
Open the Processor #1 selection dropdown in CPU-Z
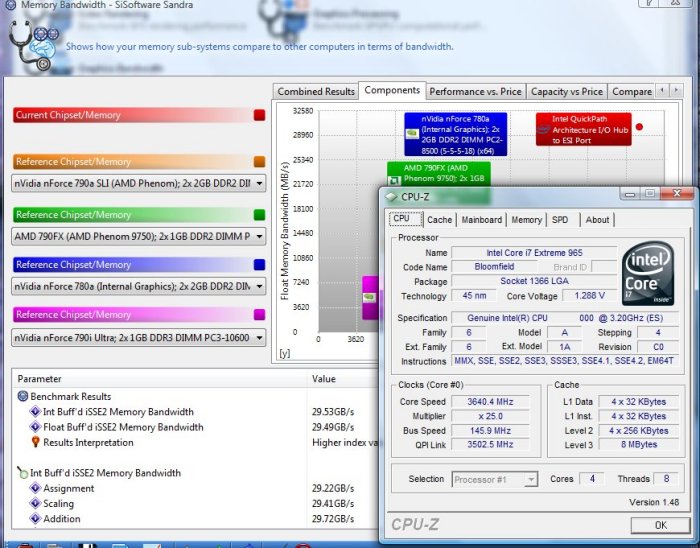495,480
